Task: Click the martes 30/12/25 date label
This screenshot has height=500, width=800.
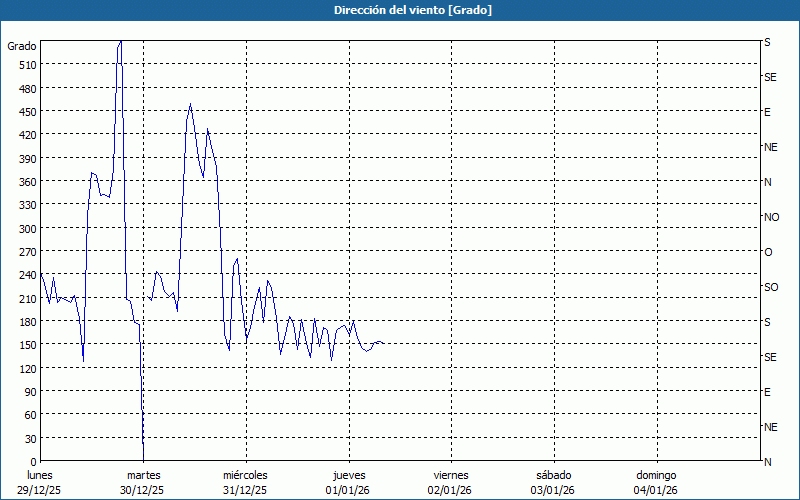Action: pos(143,483)
